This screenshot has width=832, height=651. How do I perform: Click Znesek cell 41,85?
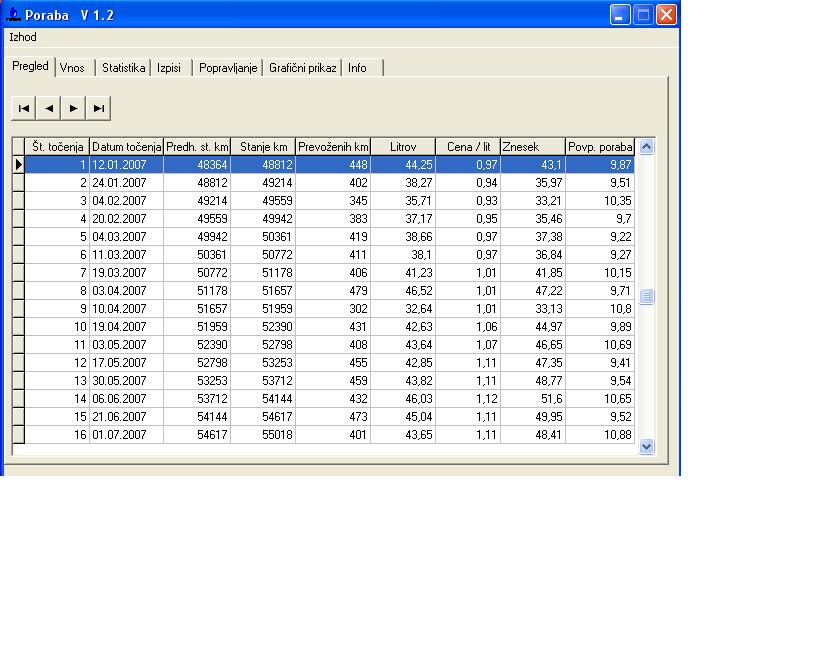coord(533,273)
